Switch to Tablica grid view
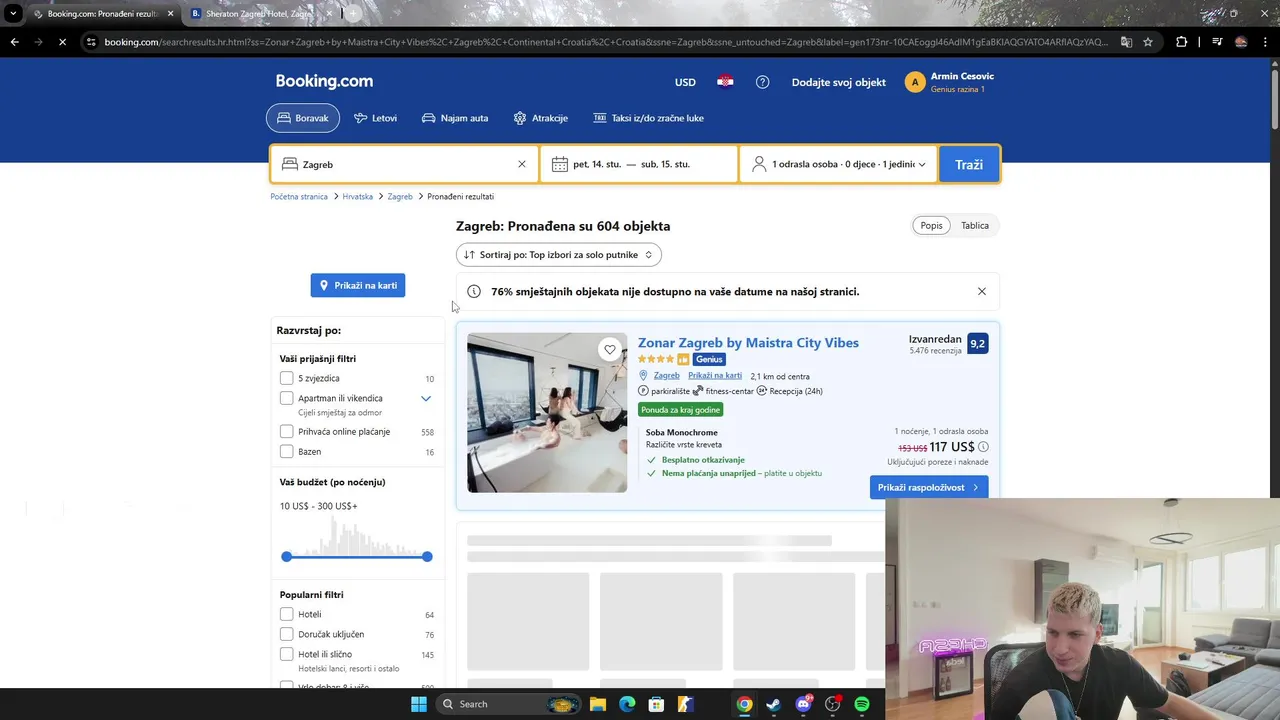 pos(975,225)
